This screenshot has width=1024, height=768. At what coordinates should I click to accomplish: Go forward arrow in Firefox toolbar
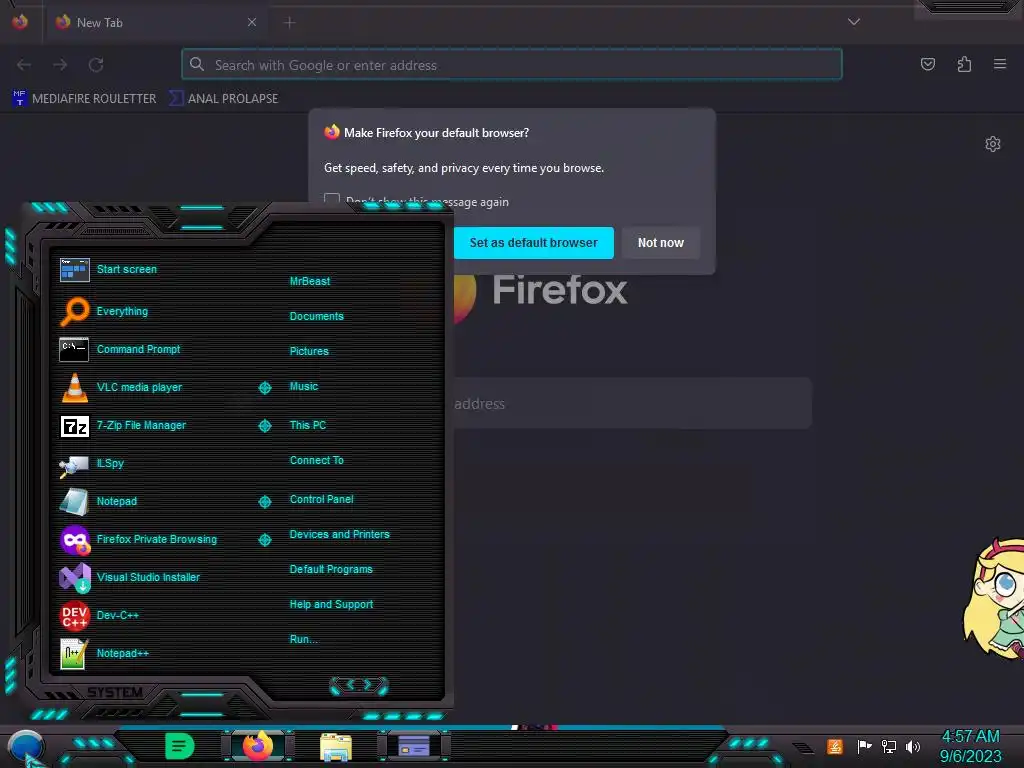pos(60,65)
